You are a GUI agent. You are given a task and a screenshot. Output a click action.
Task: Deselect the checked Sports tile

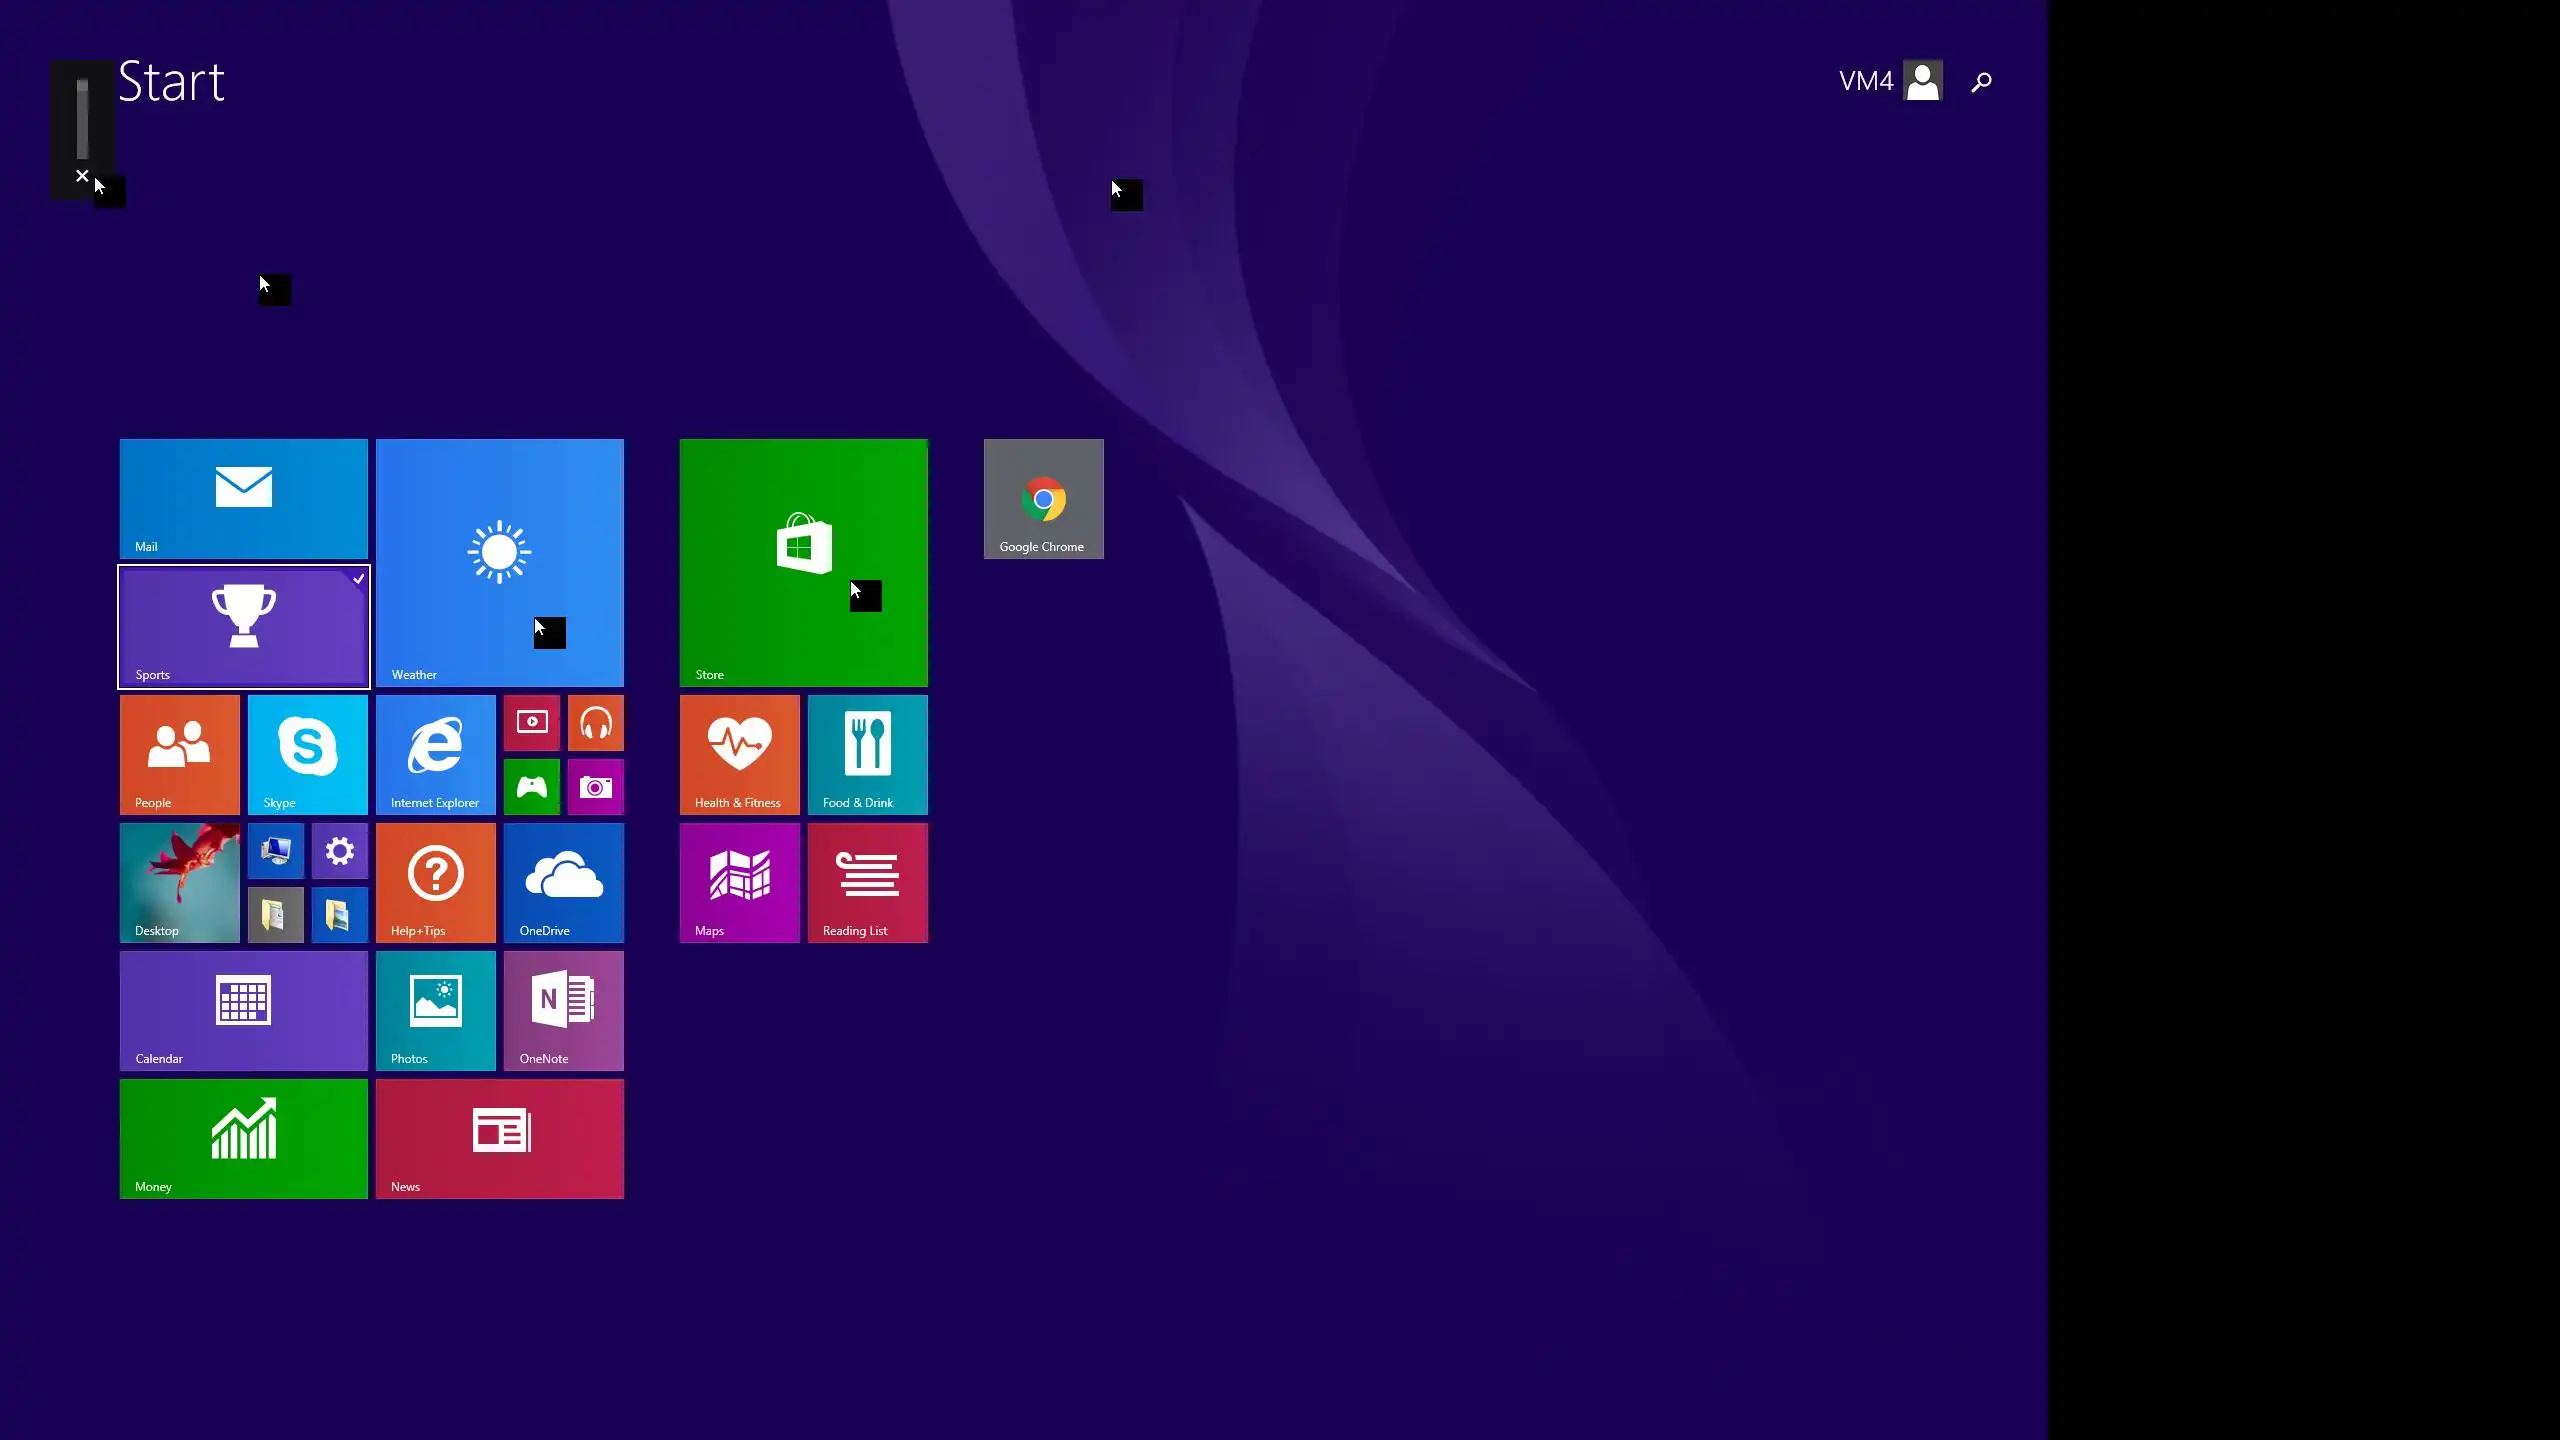(x=243, y=627)
